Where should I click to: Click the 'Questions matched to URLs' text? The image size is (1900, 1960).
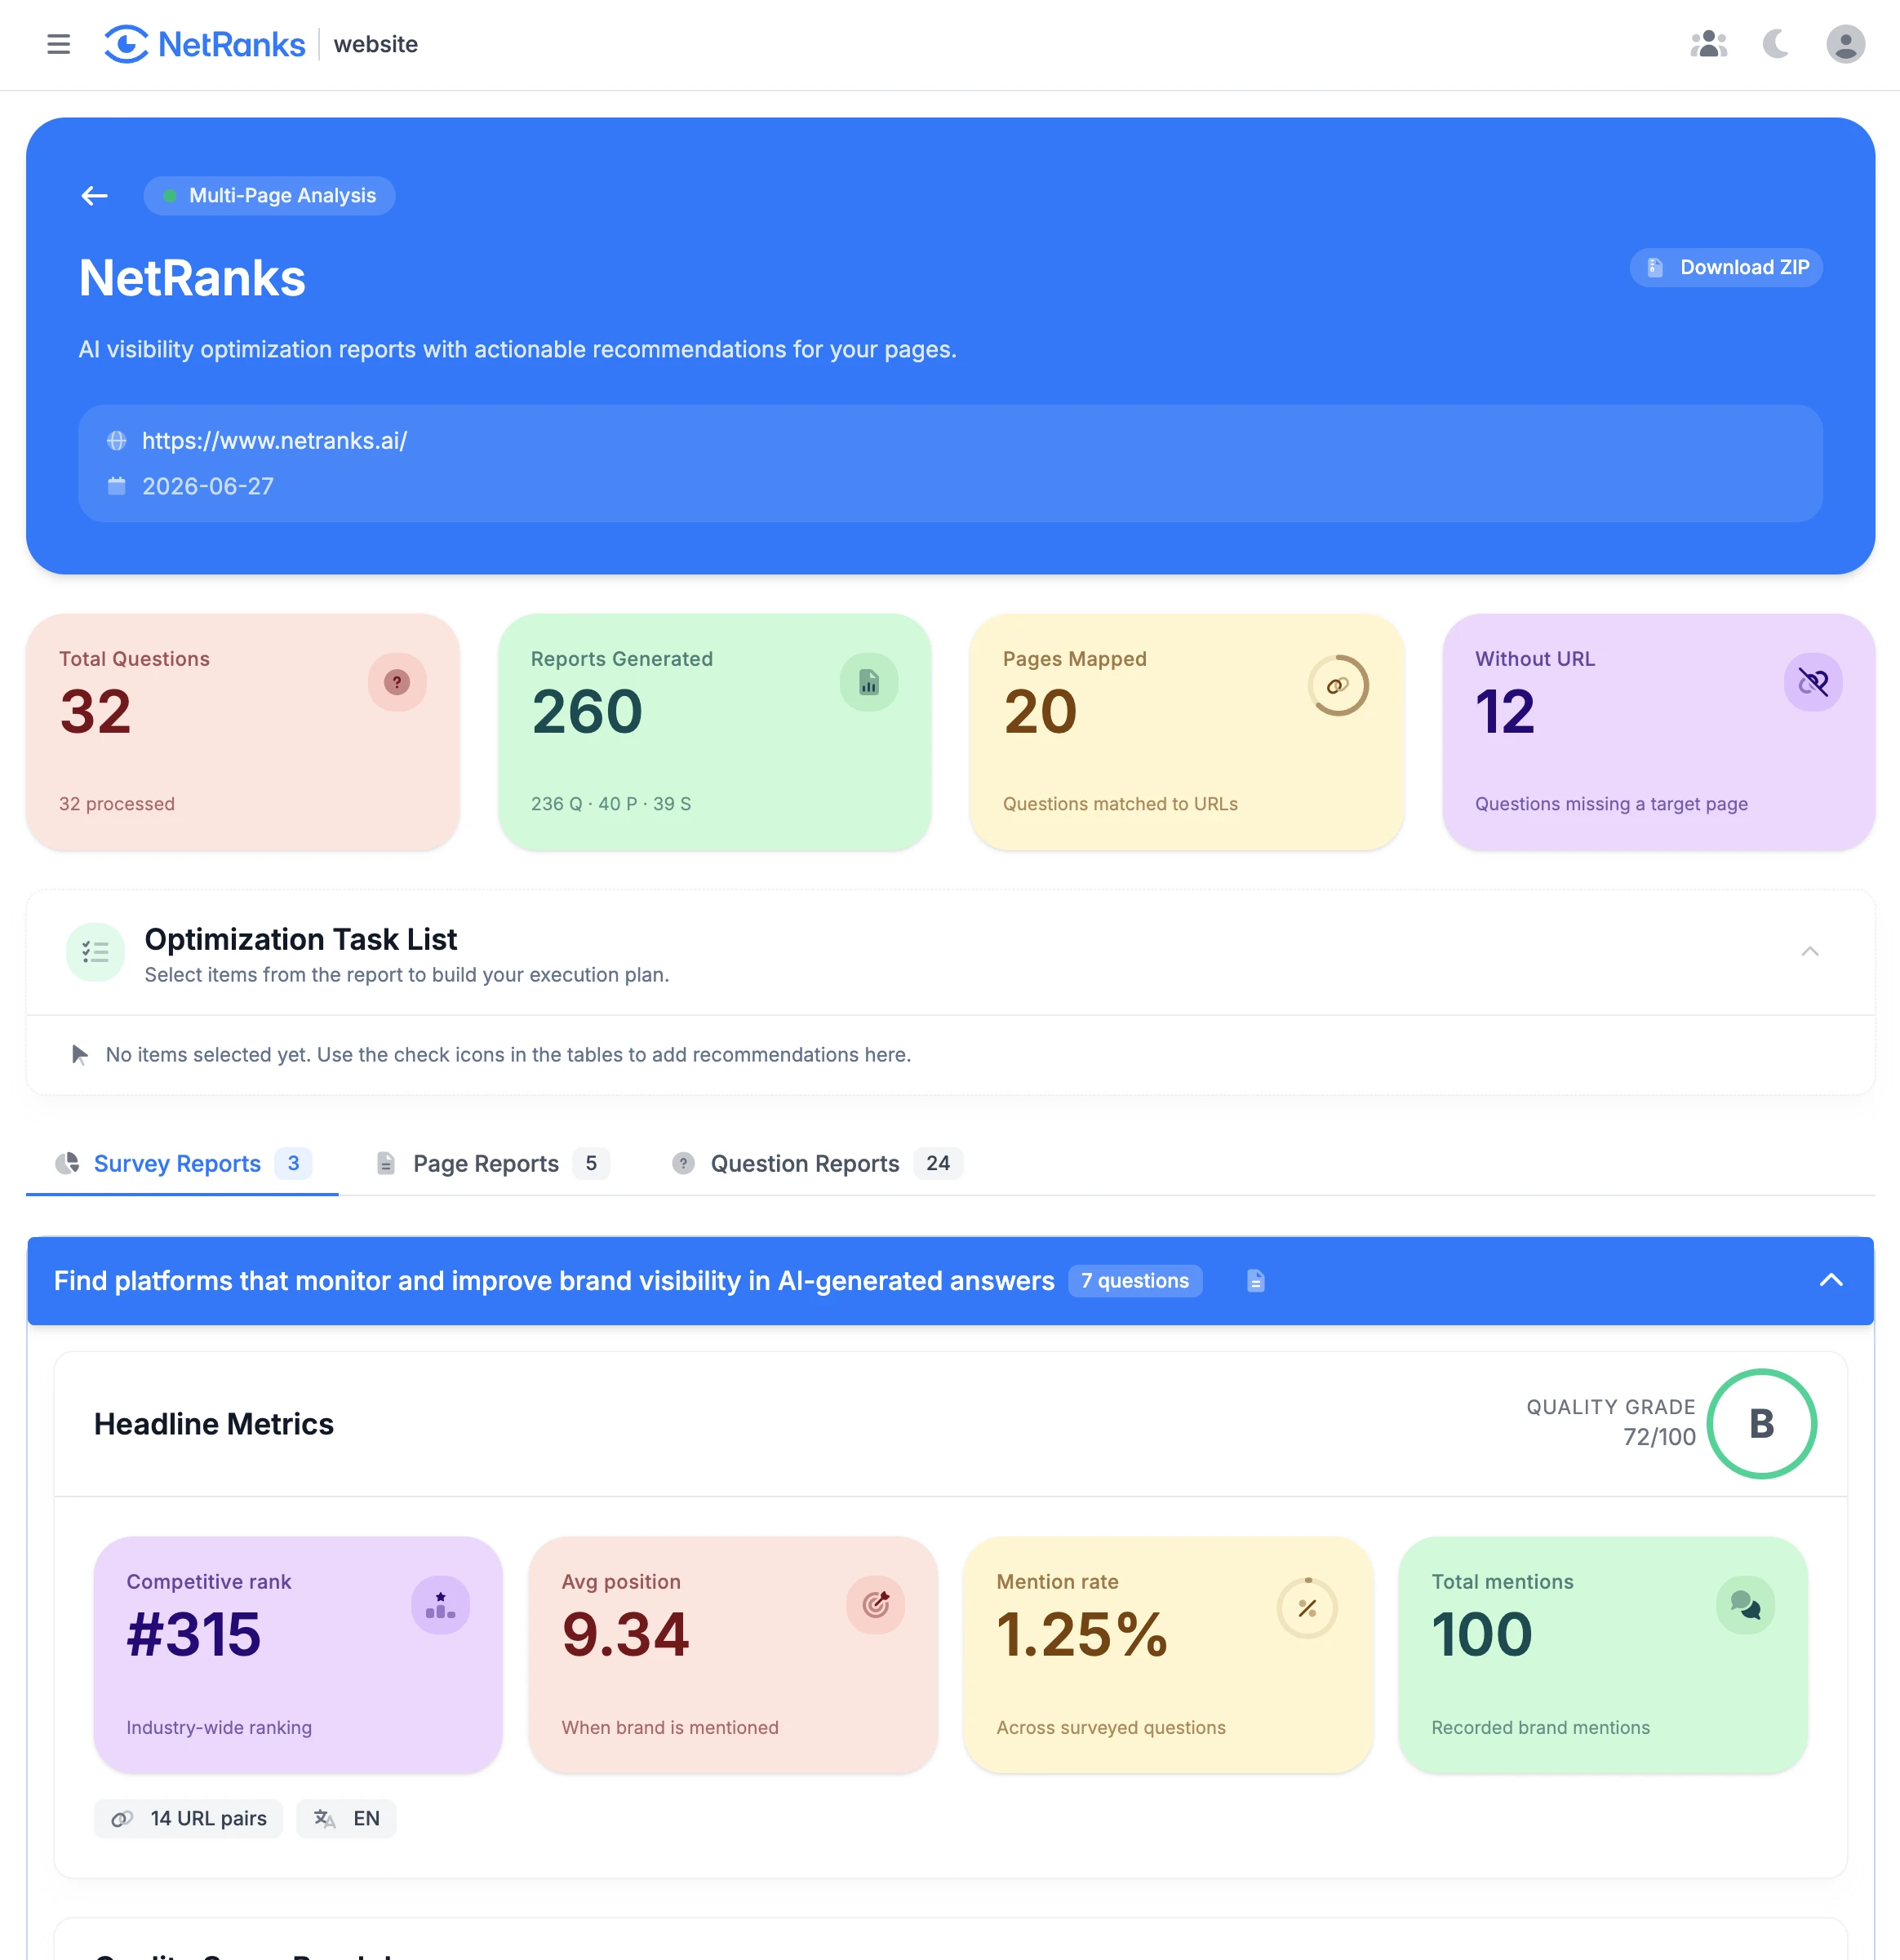coord(1120,804)
